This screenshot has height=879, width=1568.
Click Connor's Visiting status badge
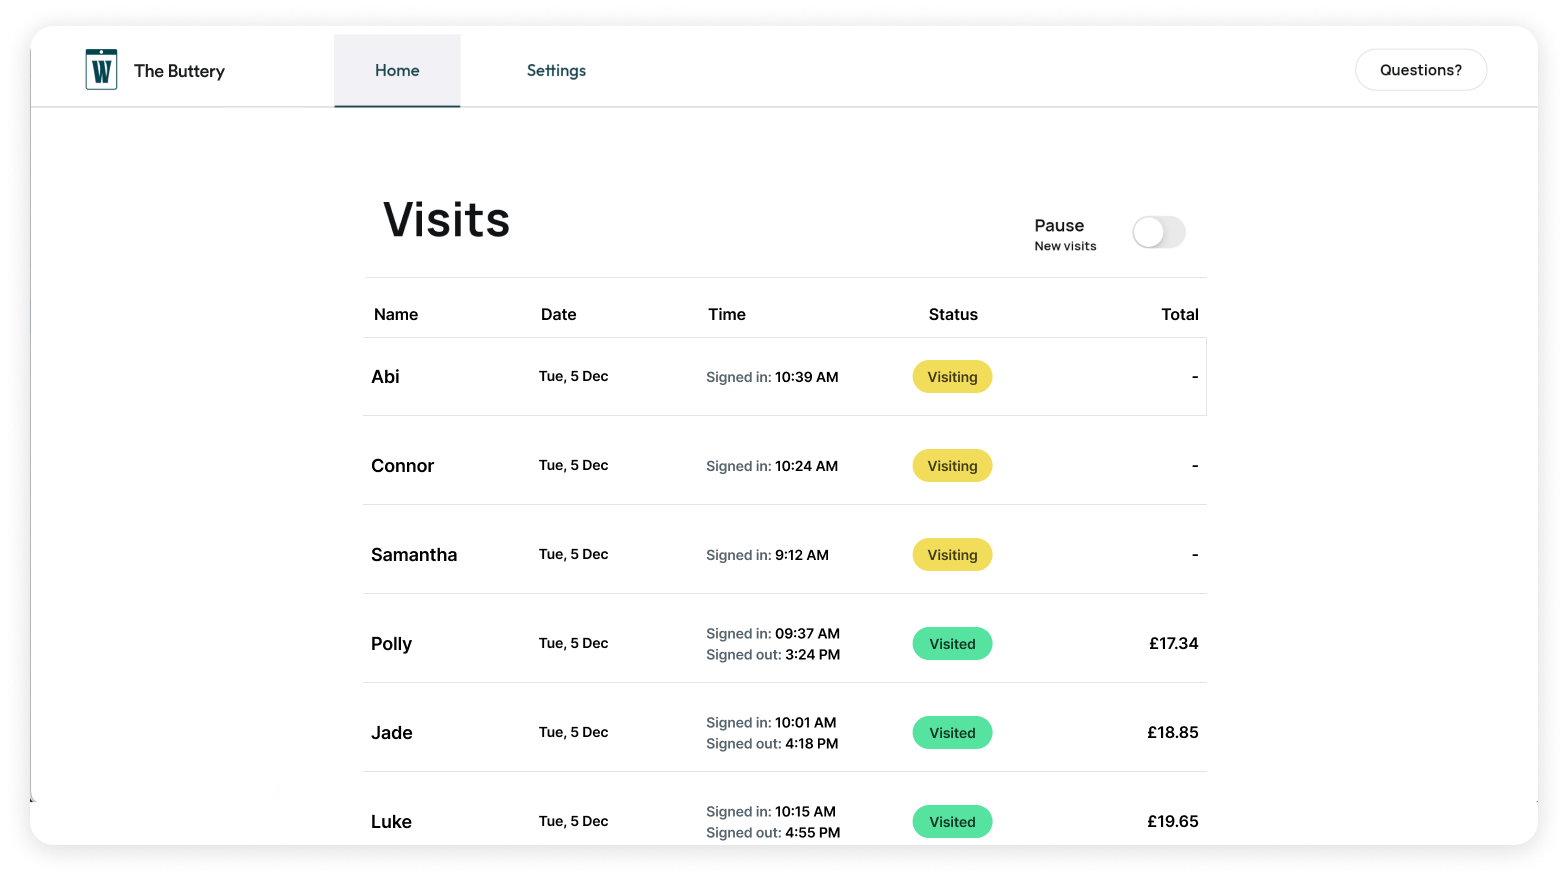[x=952, y=466]
